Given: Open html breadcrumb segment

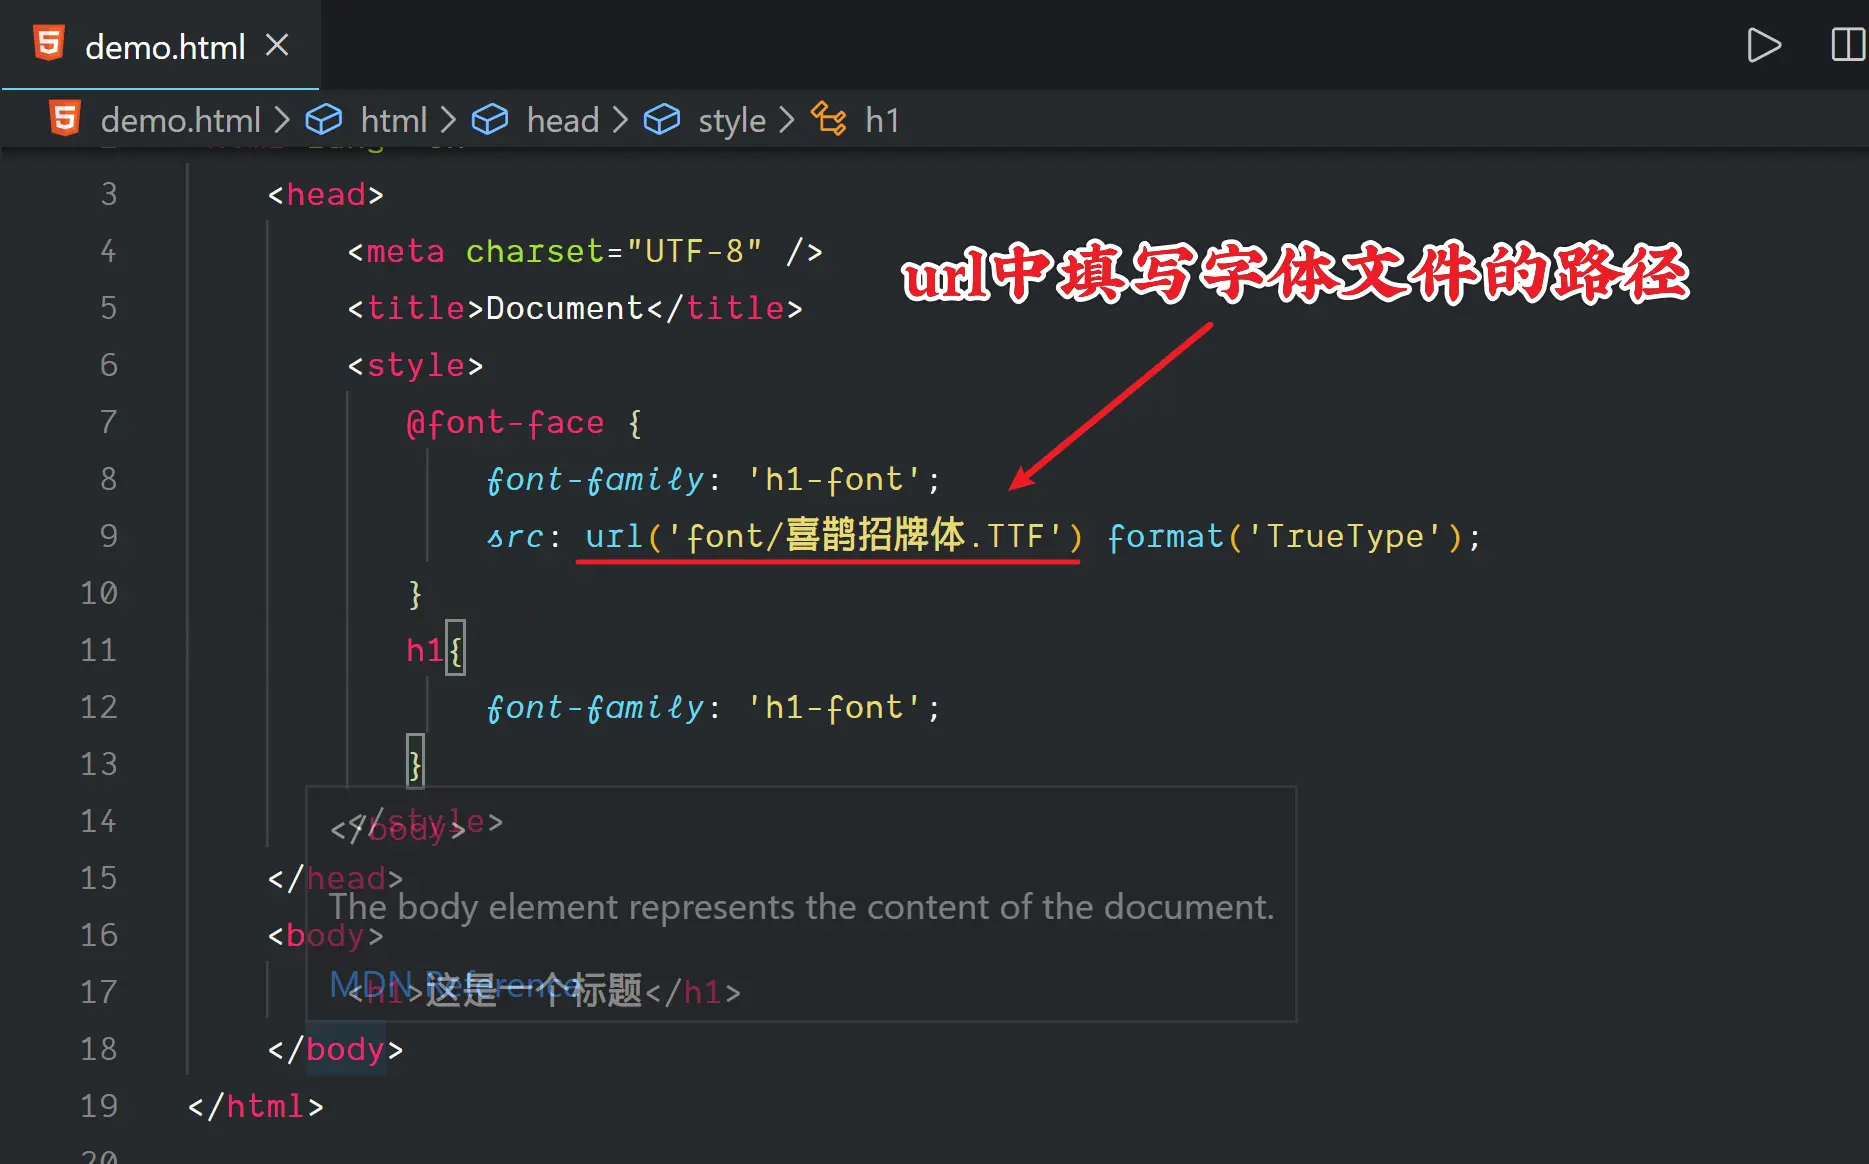Looking at the screenshot, I should (394, 120).
